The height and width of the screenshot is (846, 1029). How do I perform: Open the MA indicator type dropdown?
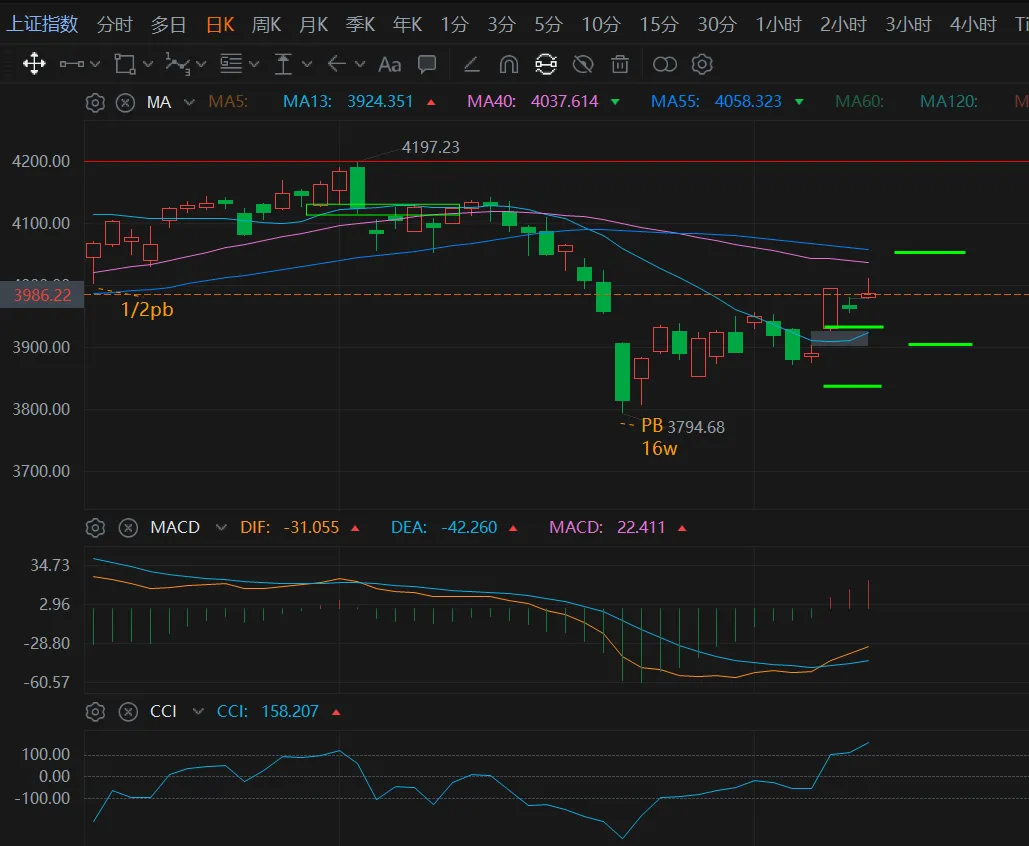[189, 102]
